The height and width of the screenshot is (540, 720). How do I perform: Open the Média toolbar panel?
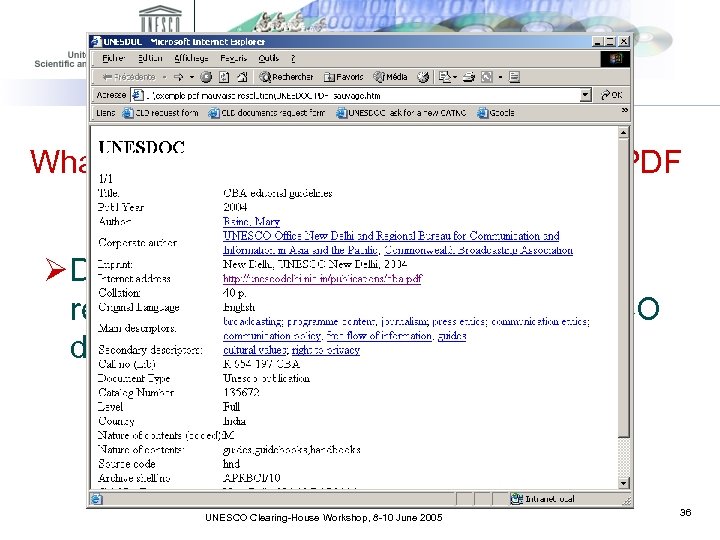click(x=391, y=77)
